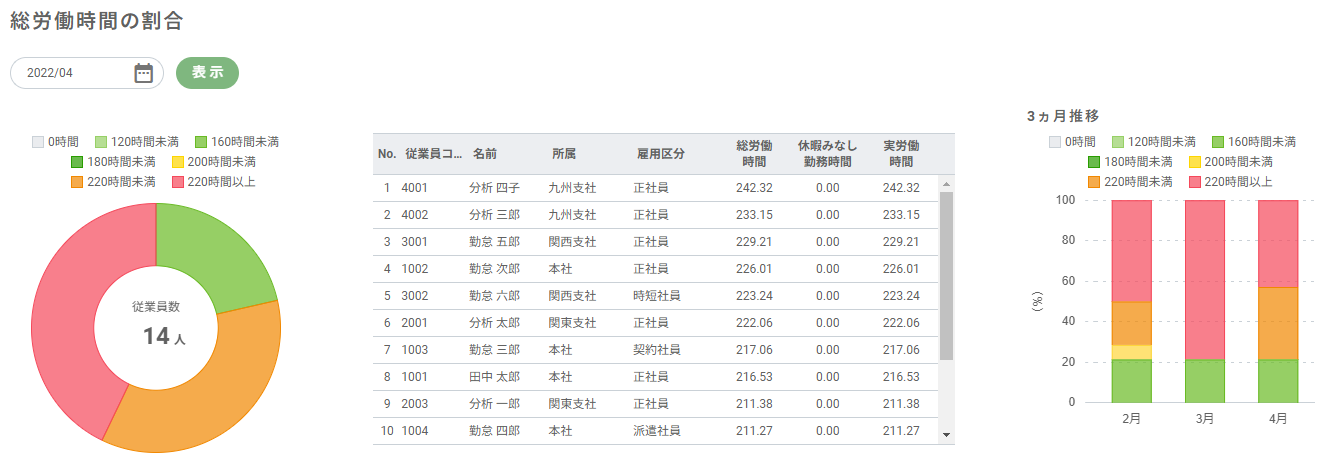Viewport: 1331px width, 468px height.
Task: Toggle 120時間未満 legend in donut chart
Action: [x=136, y=142]
